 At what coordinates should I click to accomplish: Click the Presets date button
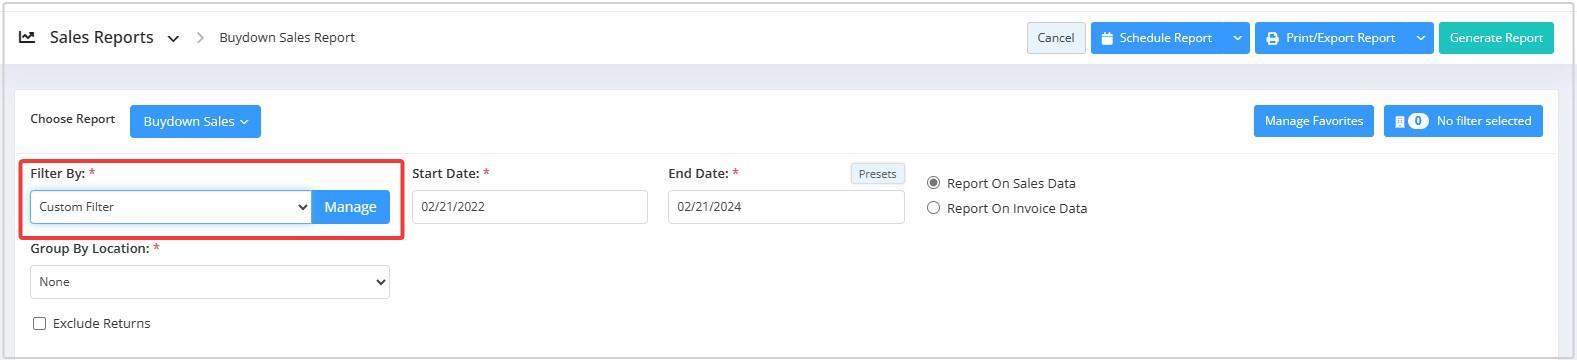[x=878, y=174]
